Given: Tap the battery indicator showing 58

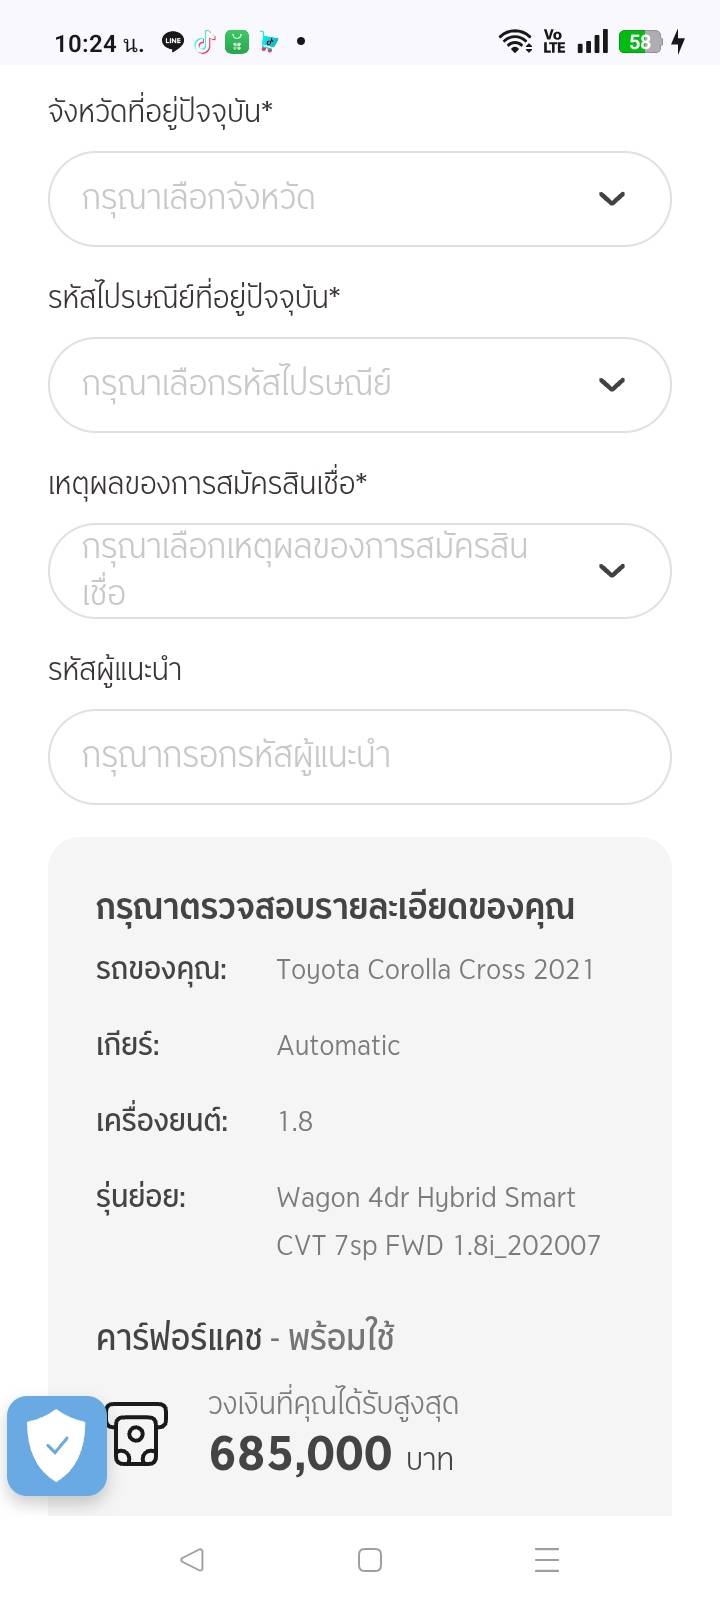Looking at the screenshot, I should pos(640,42).
